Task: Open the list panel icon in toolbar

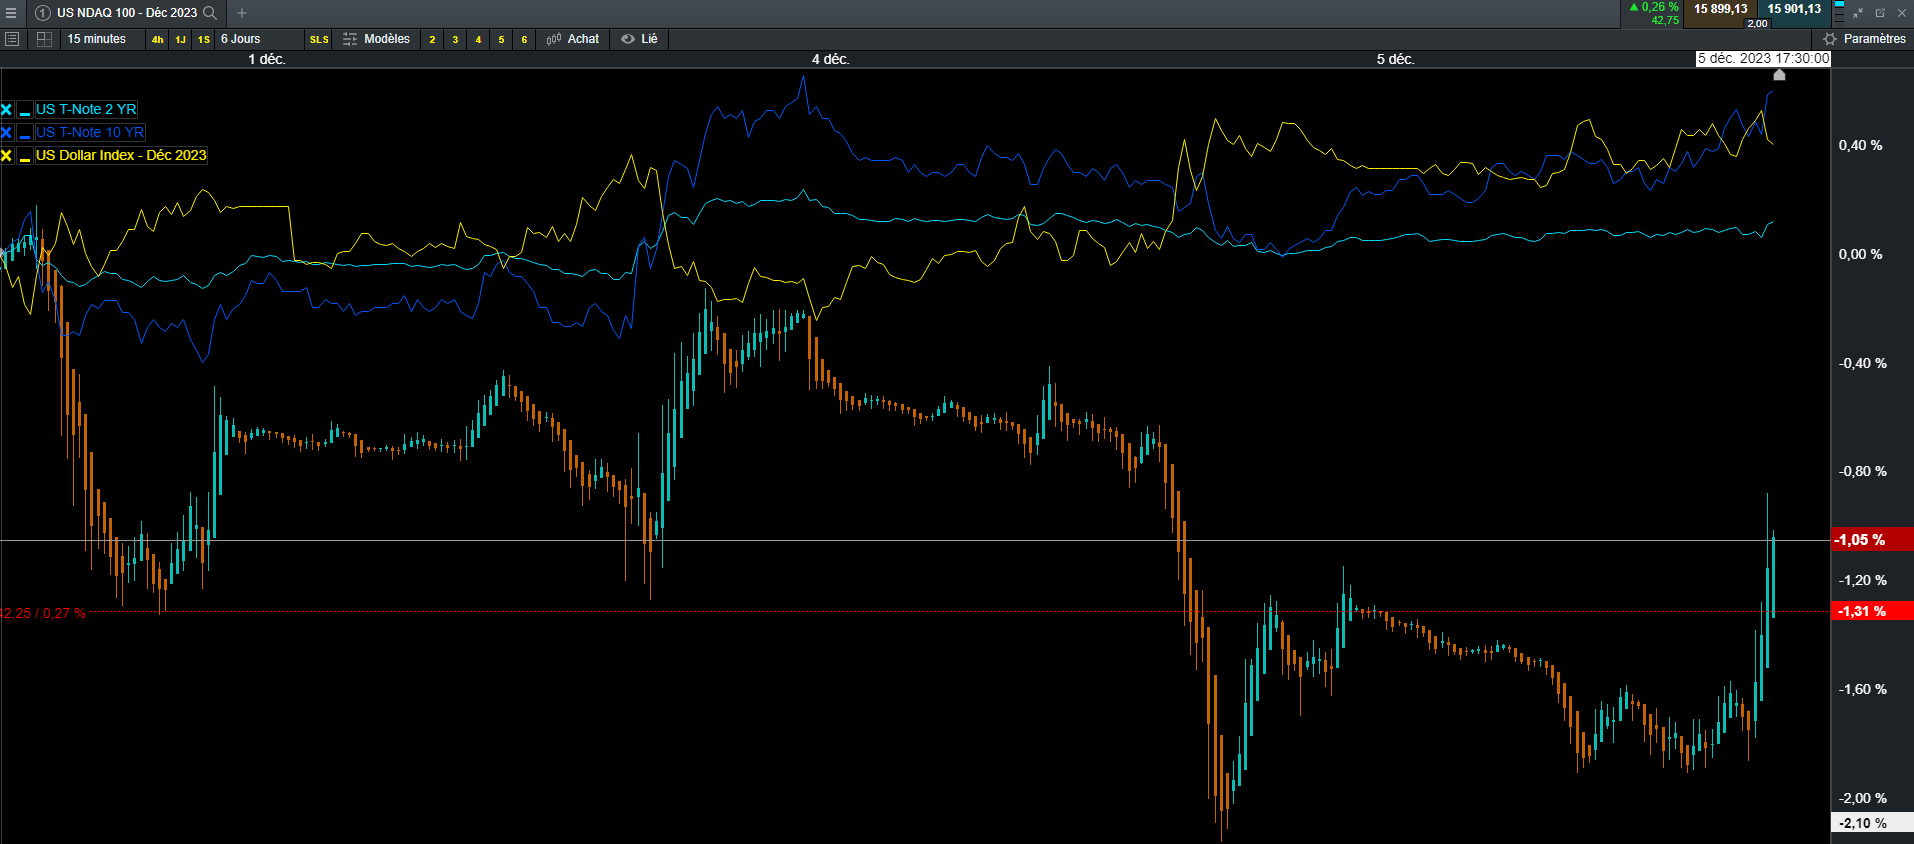Action: [x=12, y=39]
